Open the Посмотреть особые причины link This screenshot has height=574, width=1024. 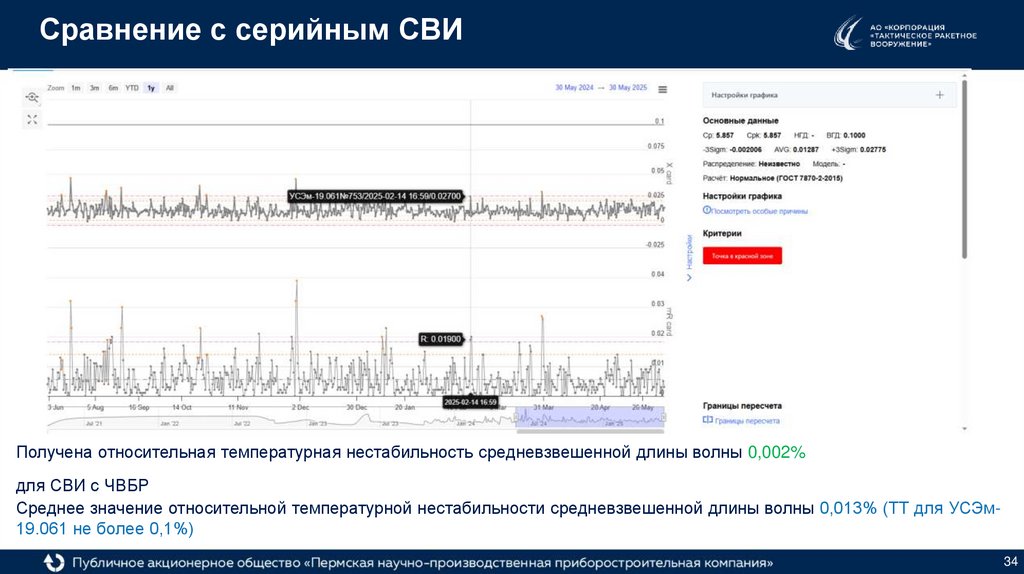click(x=759, y=211)
